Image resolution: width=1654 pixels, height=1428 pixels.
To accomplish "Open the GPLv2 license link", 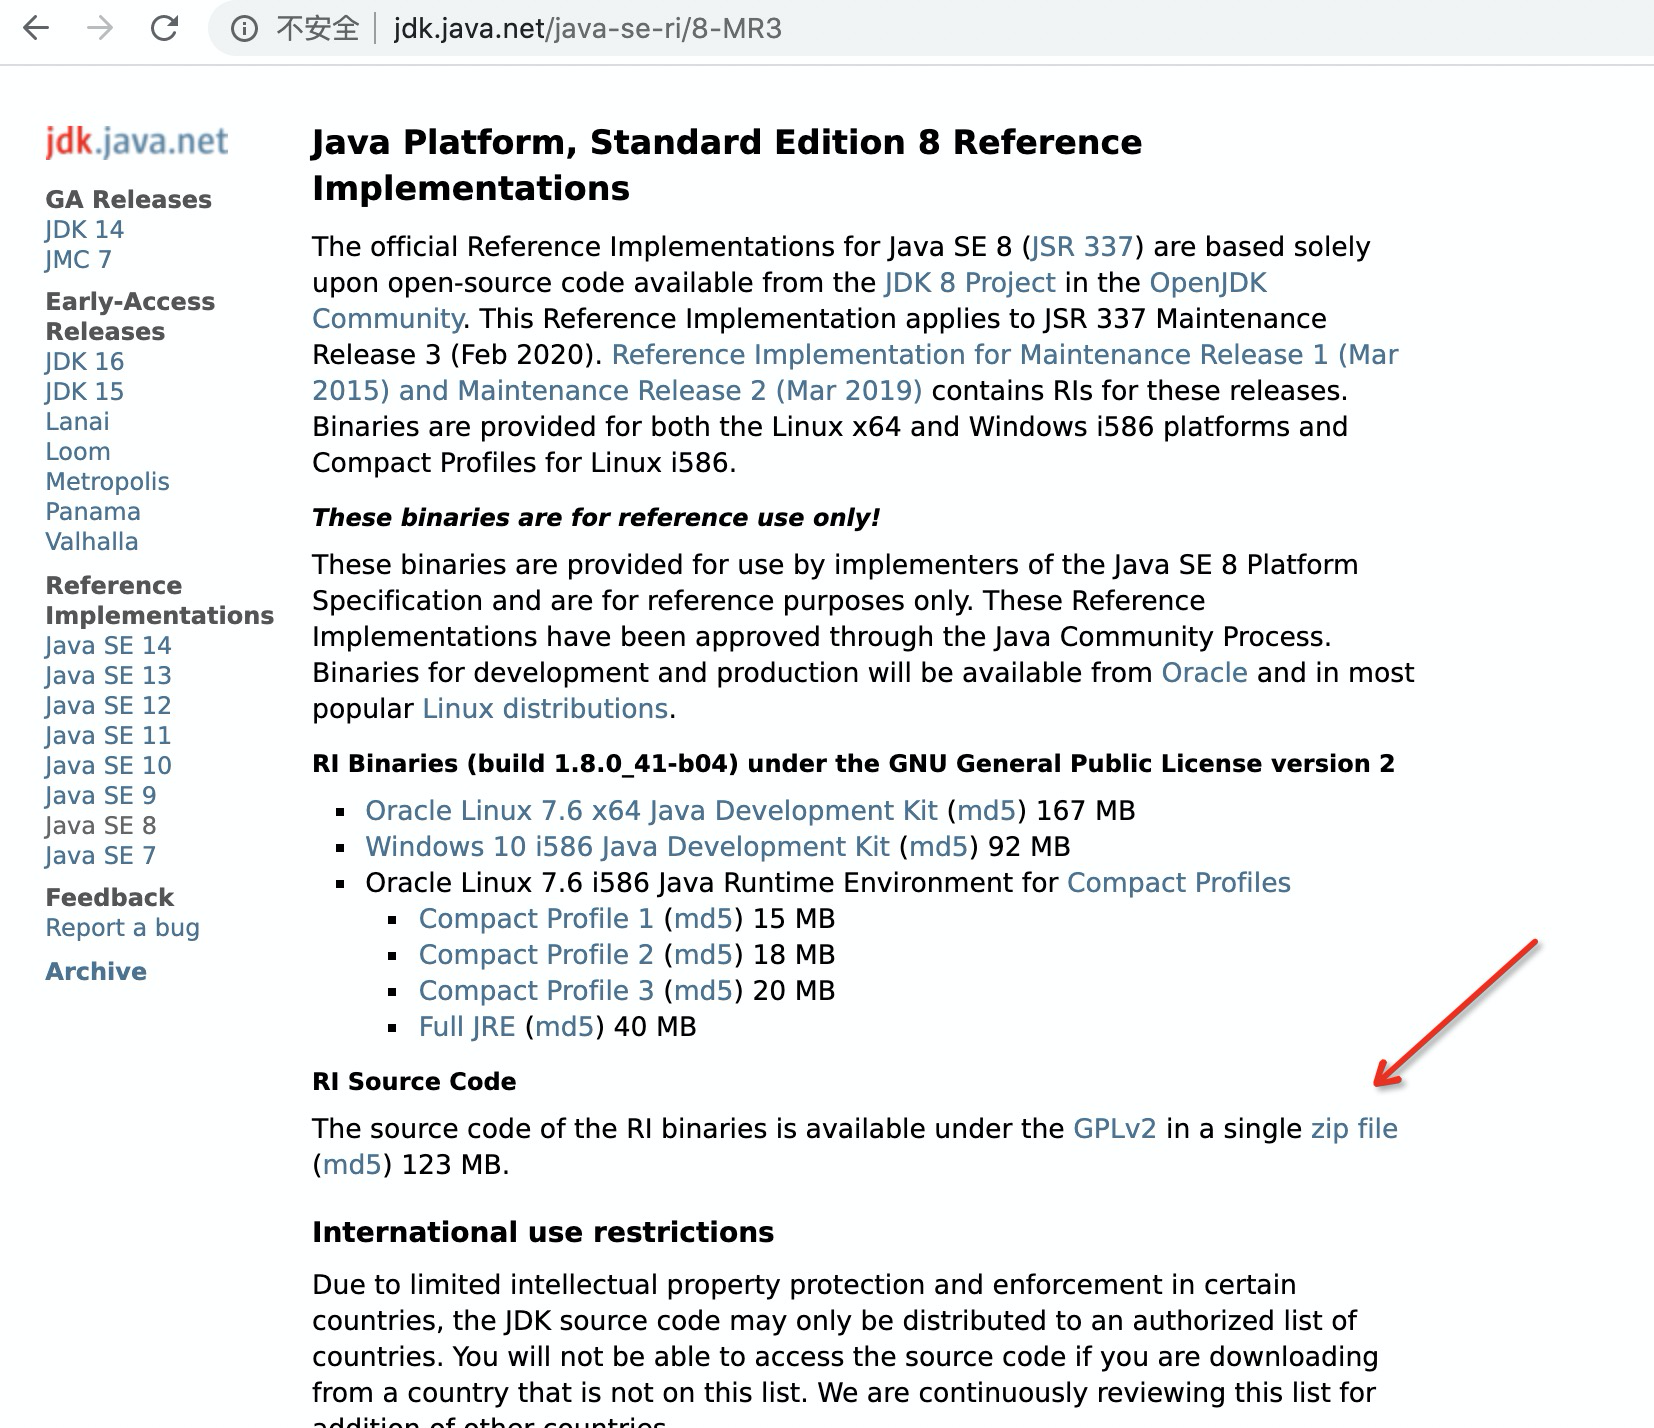I will coord(1114,1129).
